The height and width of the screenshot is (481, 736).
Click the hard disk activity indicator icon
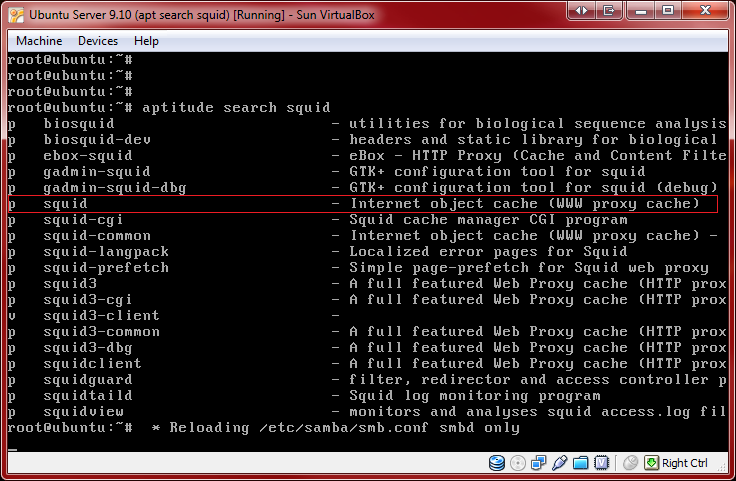(497, 463)
